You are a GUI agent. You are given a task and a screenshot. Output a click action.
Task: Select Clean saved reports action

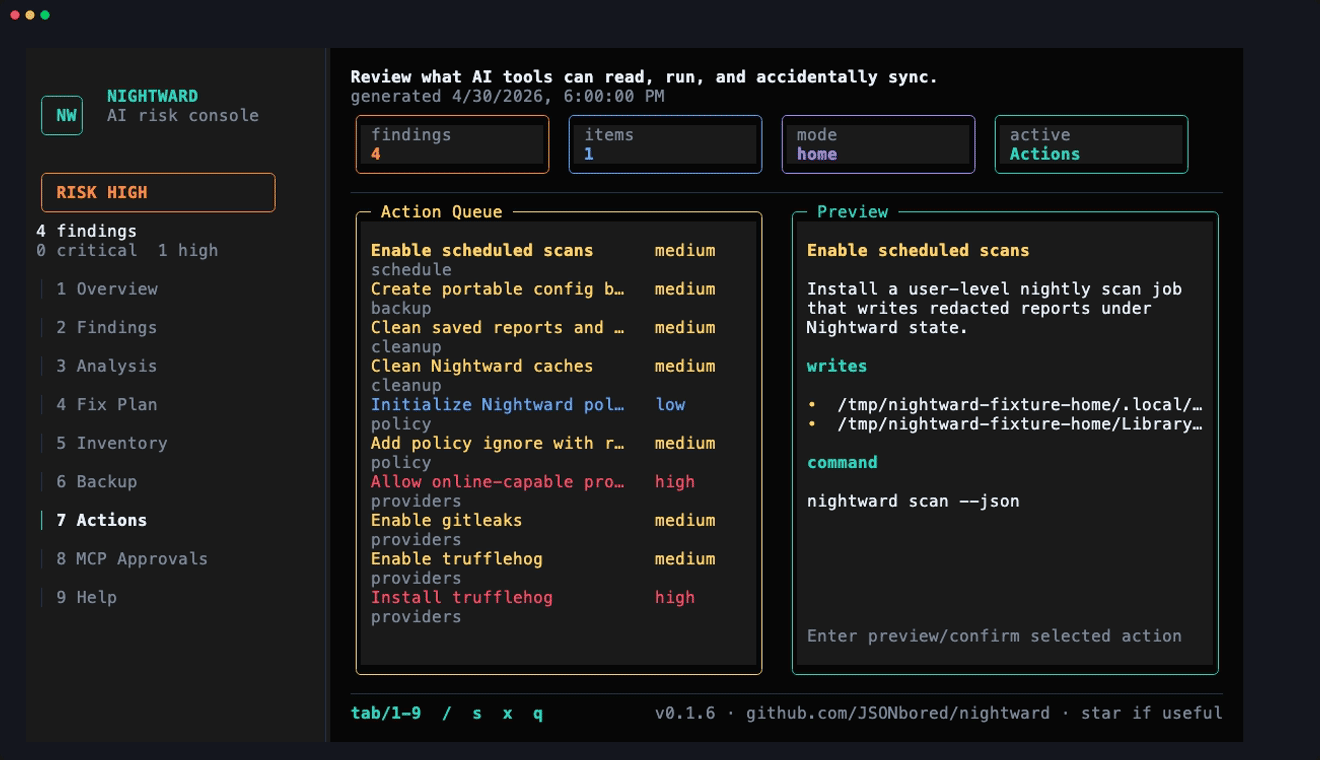[x=498, y=328]
